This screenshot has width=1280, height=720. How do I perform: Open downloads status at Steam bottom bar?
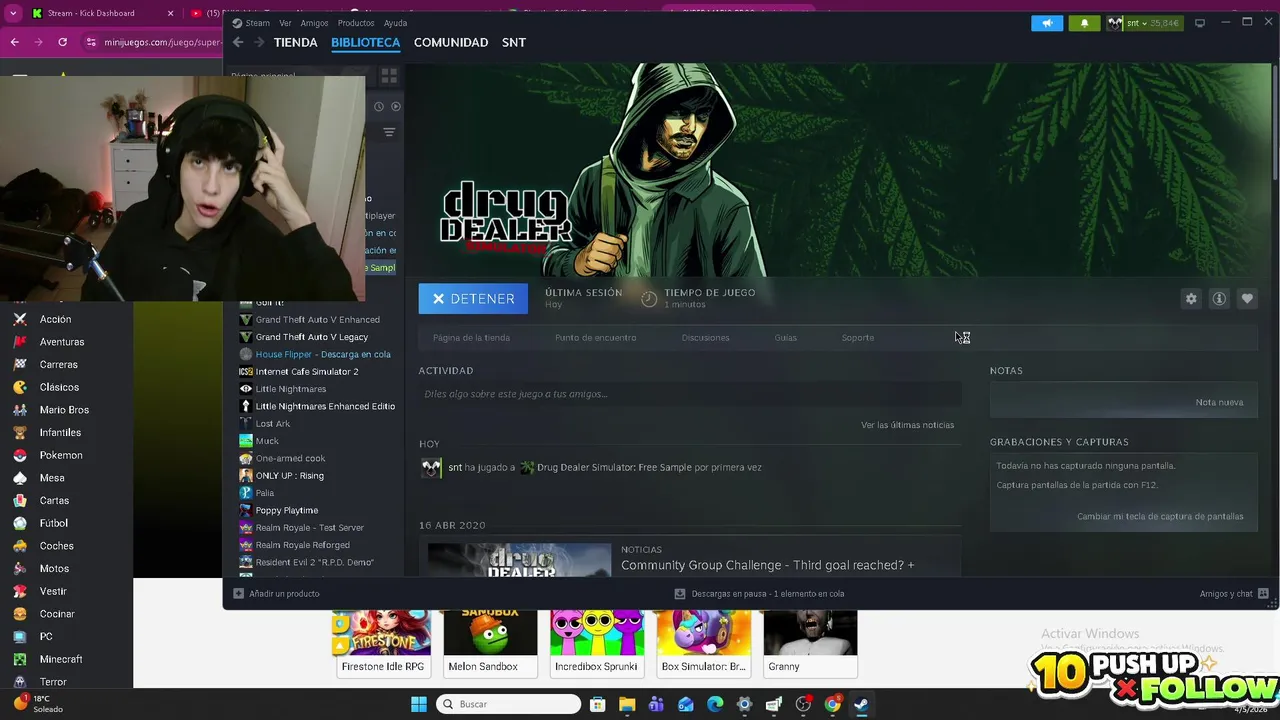[759, 593]
